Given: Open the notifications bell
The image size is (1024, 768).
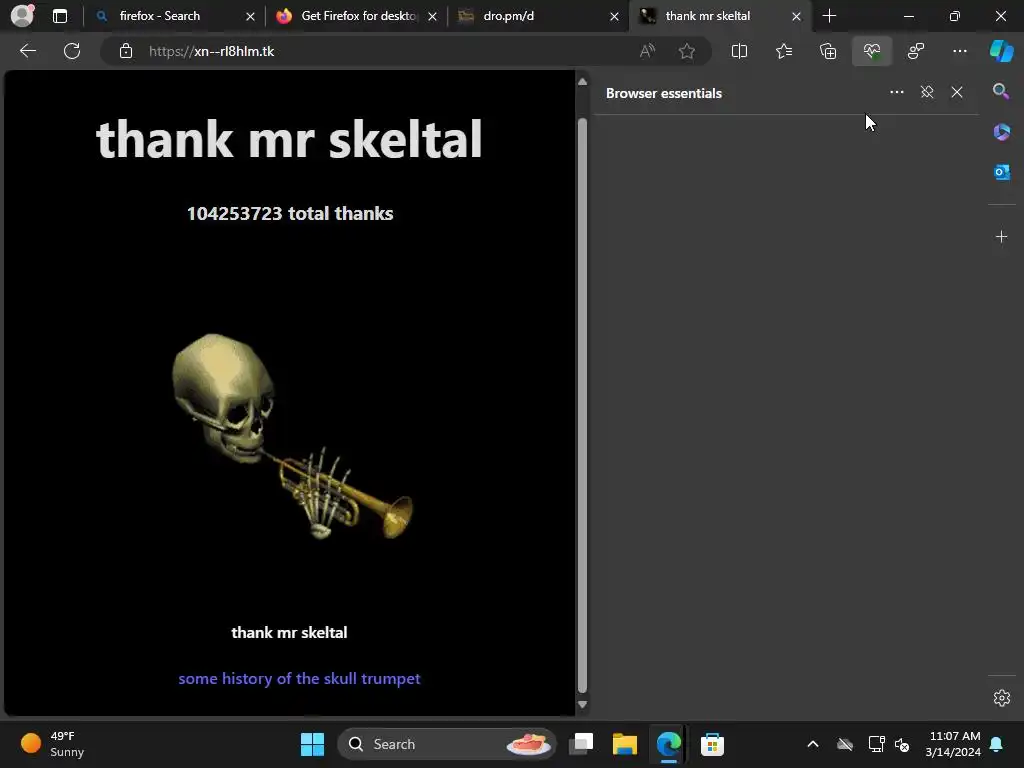Looking at the screenshot, I should [x=997, y=744].
